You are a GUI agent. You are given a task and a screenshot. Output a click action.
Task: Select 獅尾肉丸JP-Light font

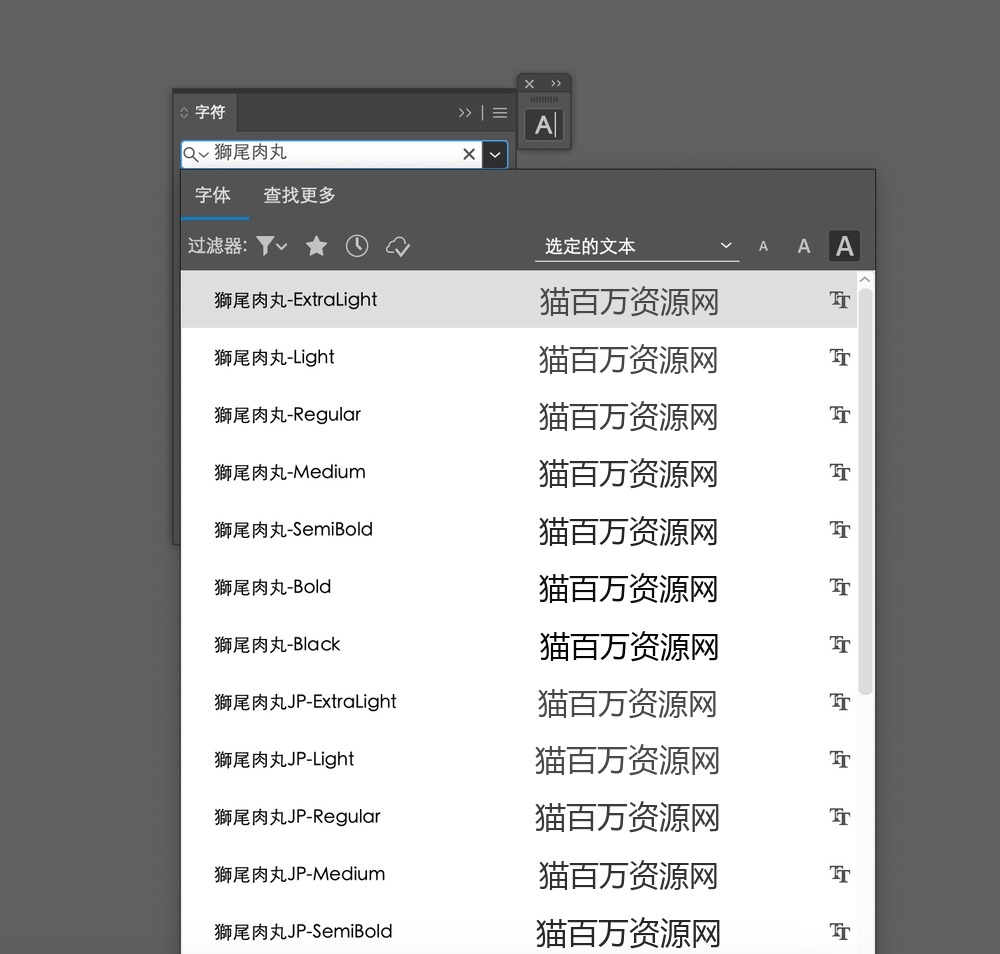519,759
